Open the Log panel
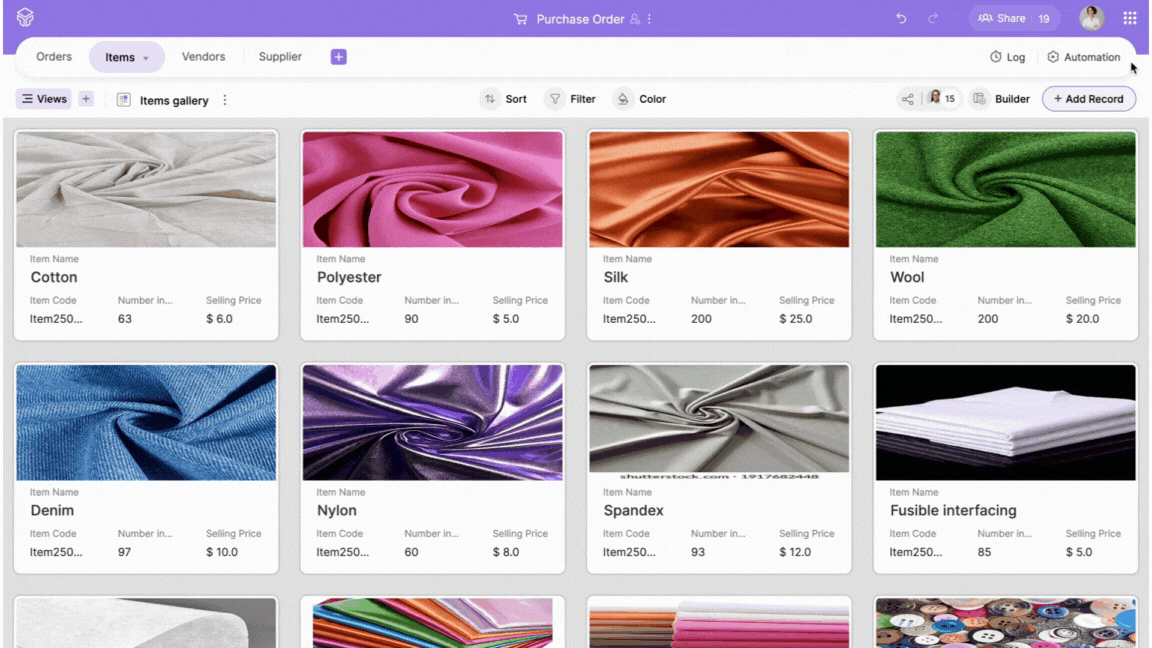This screenshot has height=648, width=1152. pos(1007,57)
